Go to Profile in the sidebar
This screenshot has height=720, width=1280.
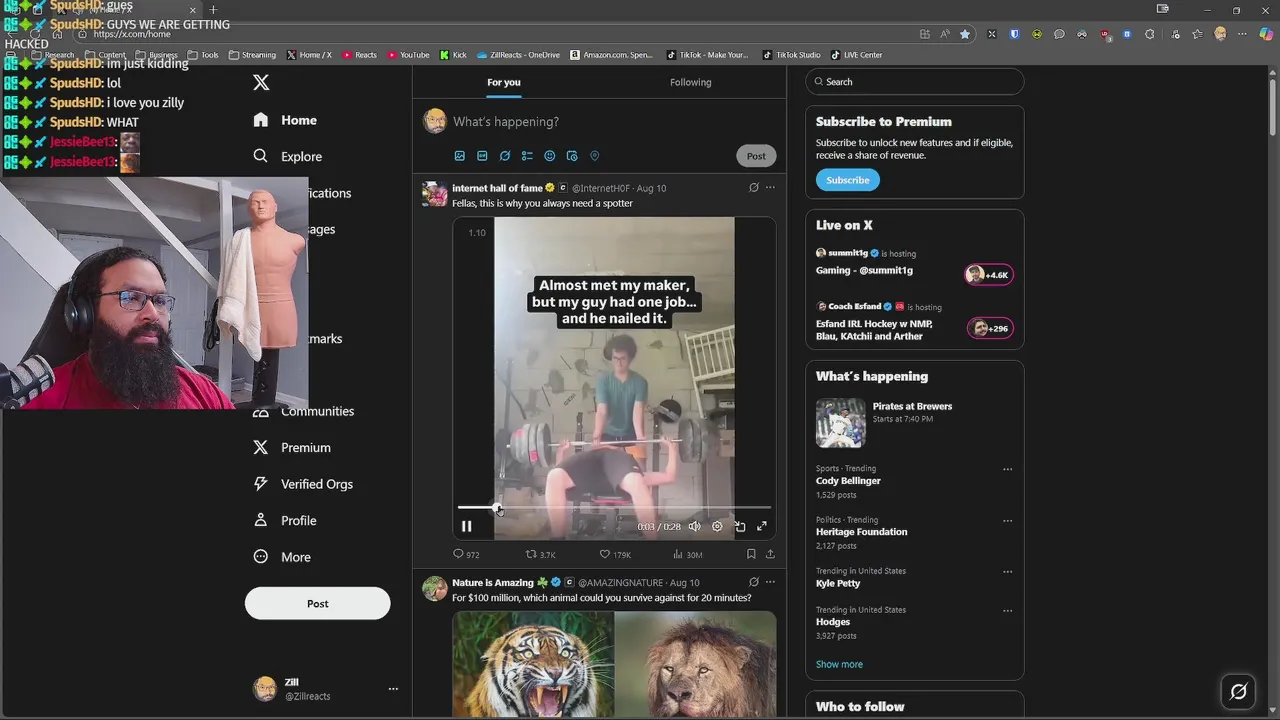click(x=285, y=520)
